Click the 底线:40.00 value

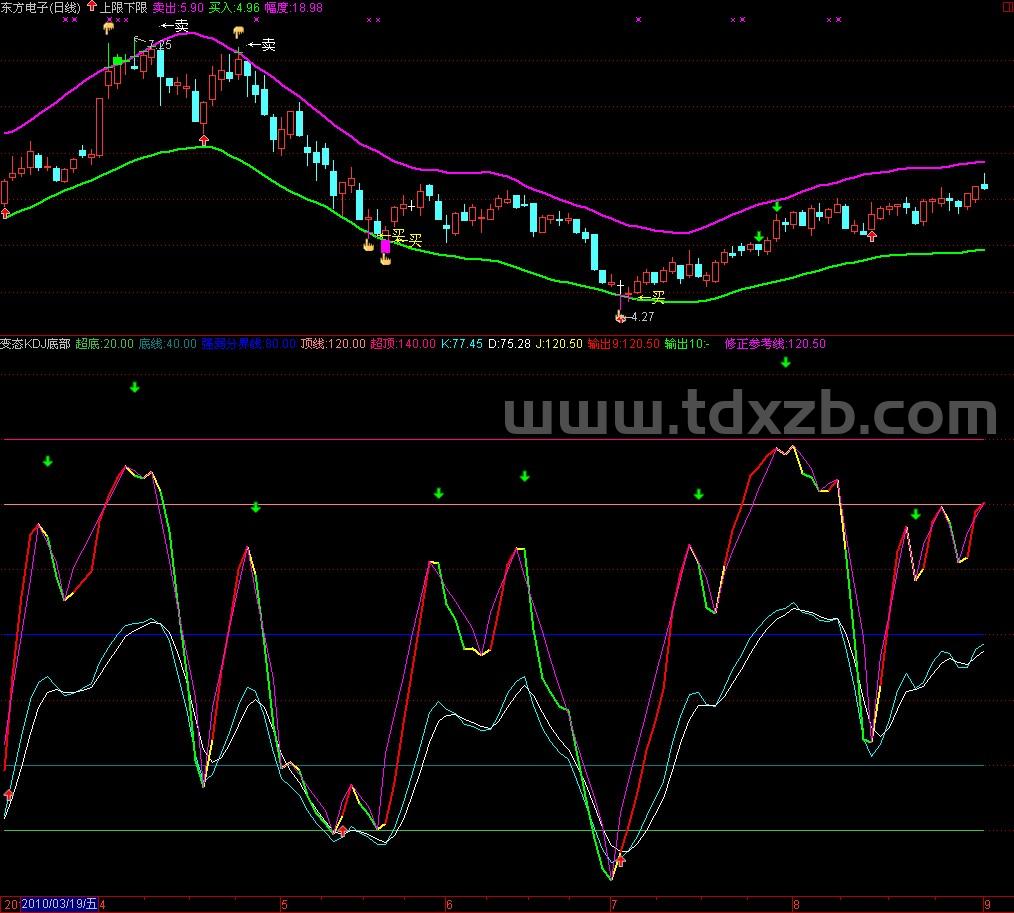click(167, 343)
